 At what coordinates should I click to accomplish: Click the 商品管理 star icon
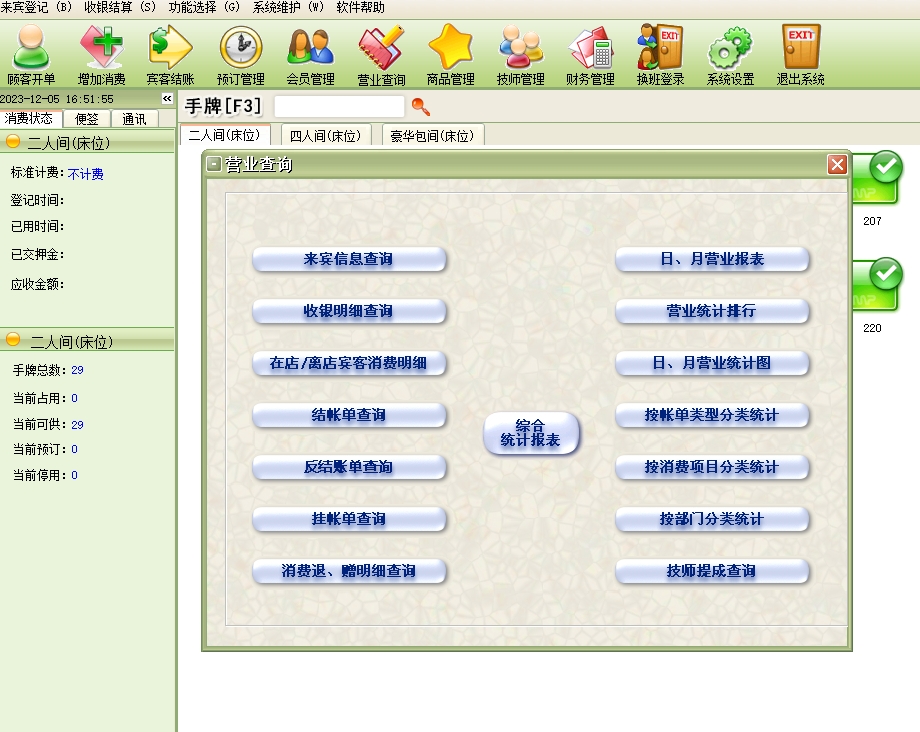(450, 54)
